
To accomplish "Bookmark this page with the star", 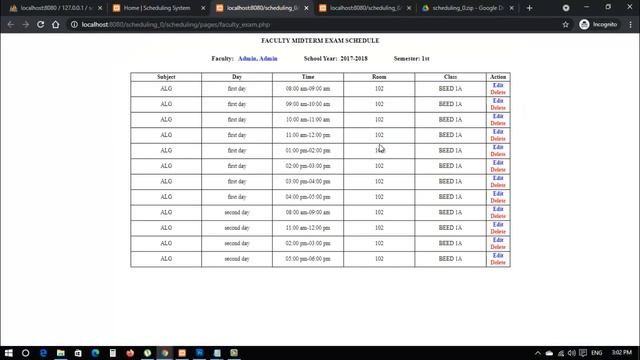I will tap(565, 24).
